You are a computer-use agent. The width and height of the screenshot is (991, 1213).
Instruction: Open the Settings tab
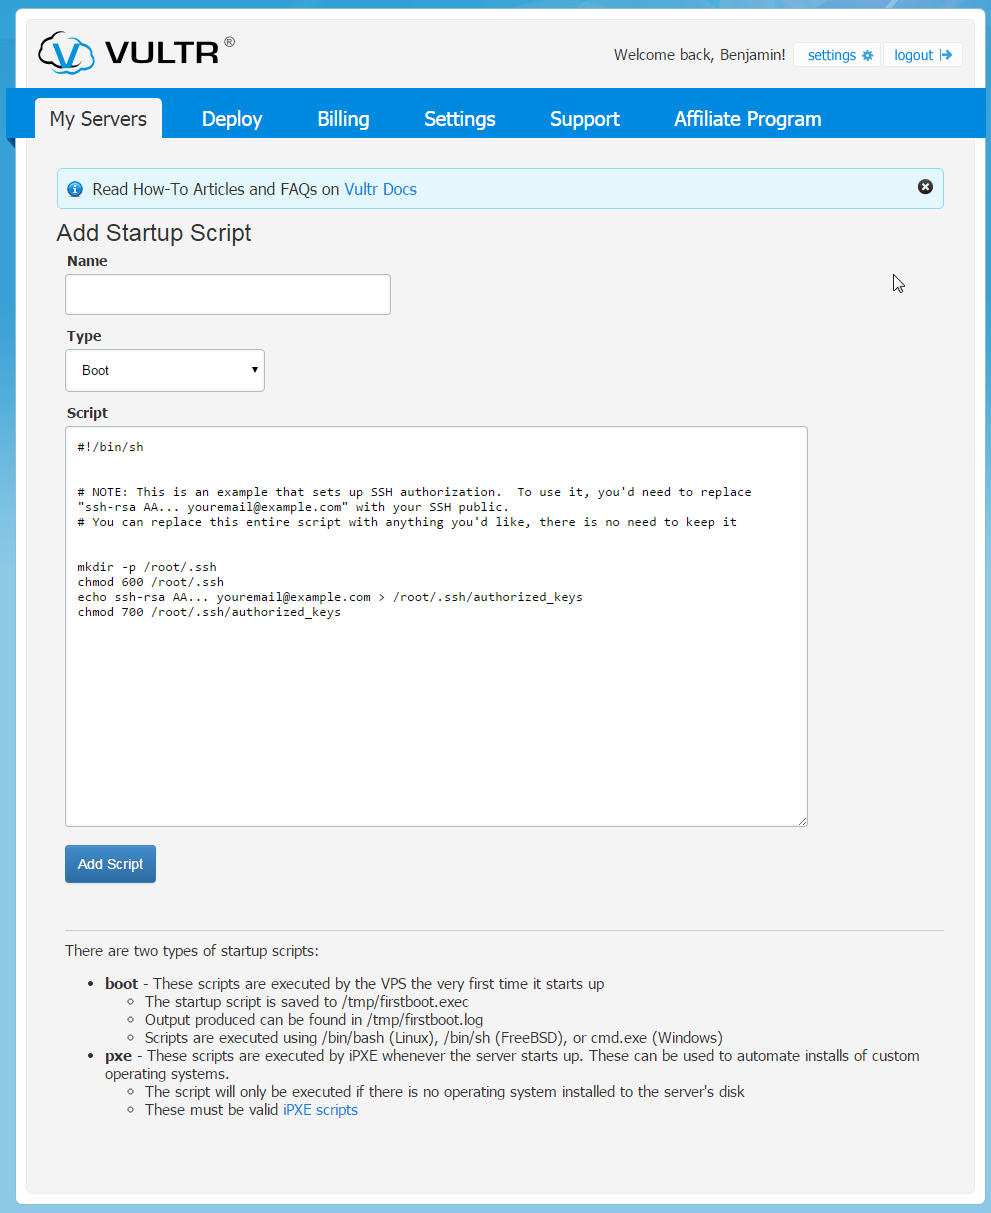tap(459, 118)
